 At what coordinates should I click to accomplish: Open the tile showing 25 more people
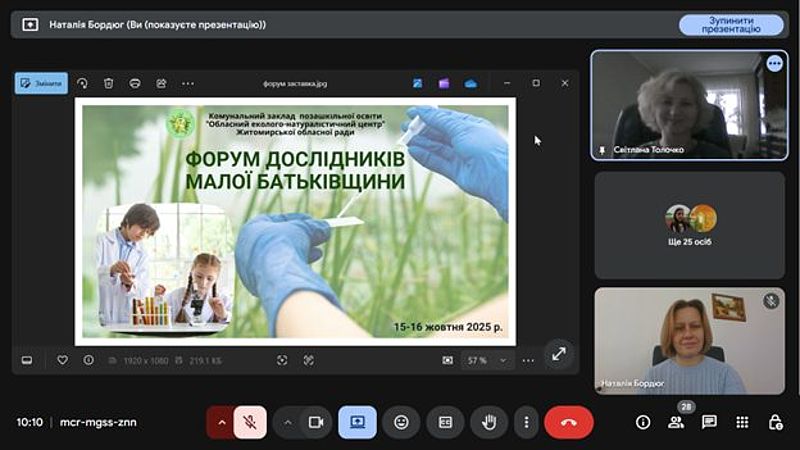click(689, 225)
